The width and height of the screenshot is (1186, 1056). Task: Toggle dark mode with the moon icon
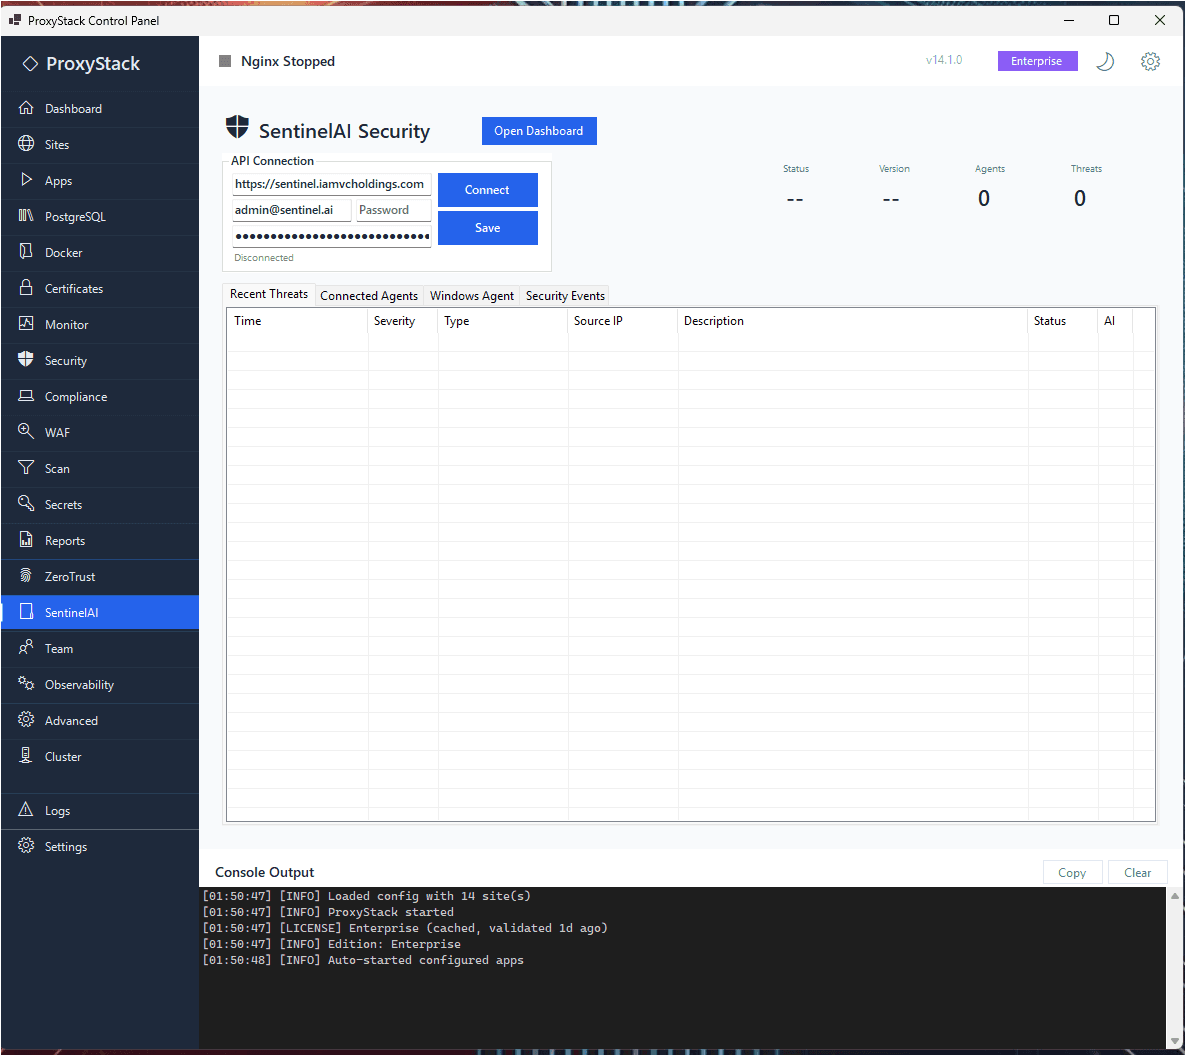click(x=1105, y=61)
